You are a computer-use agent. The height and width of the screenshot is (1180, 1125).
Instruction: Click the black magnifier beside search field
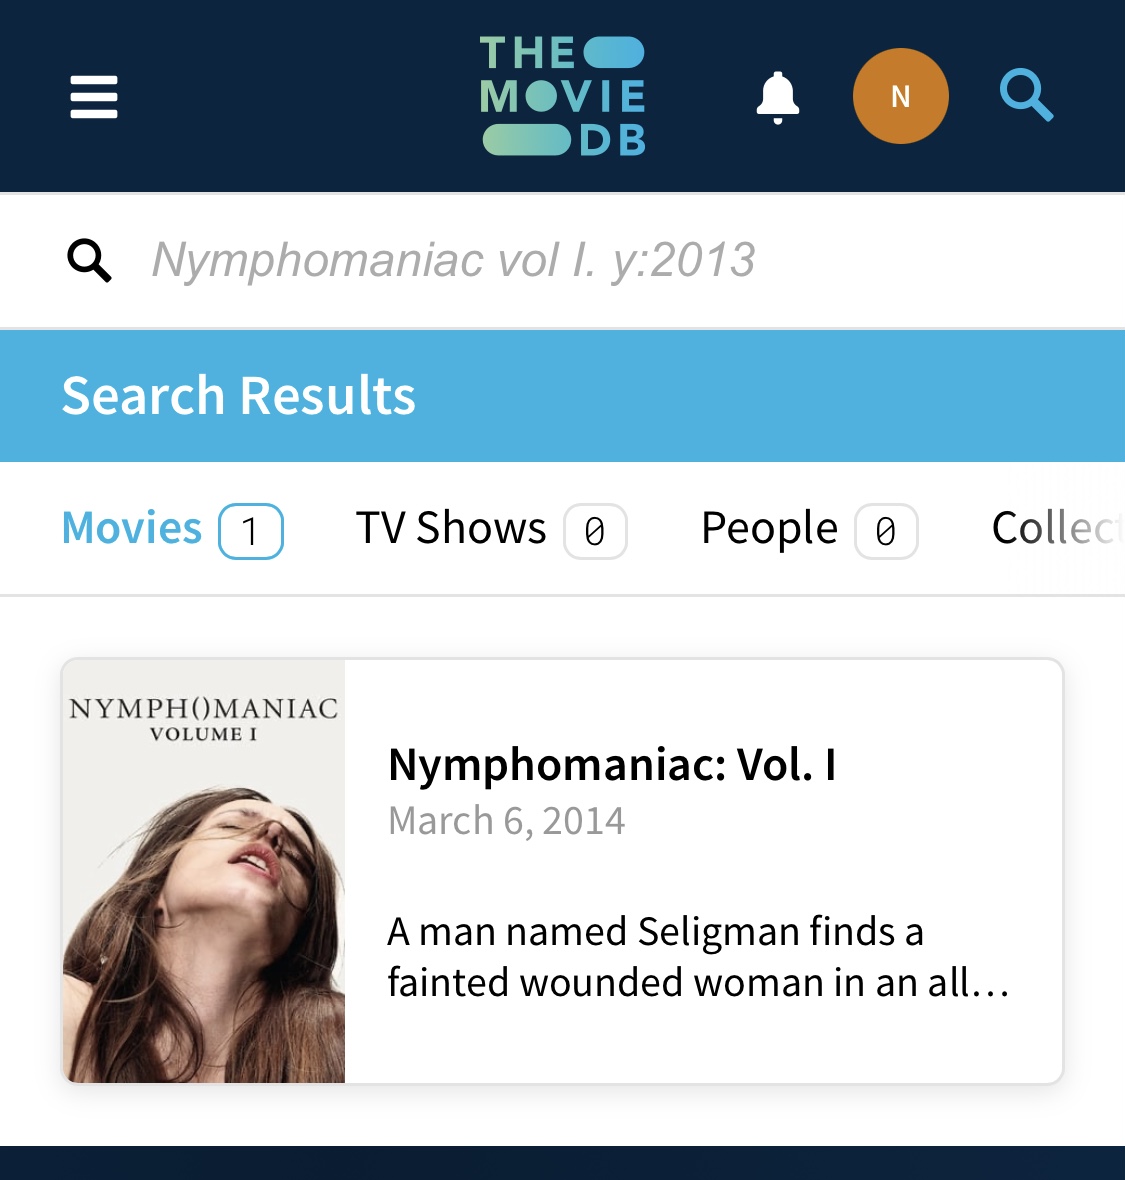tap(90, 260)
